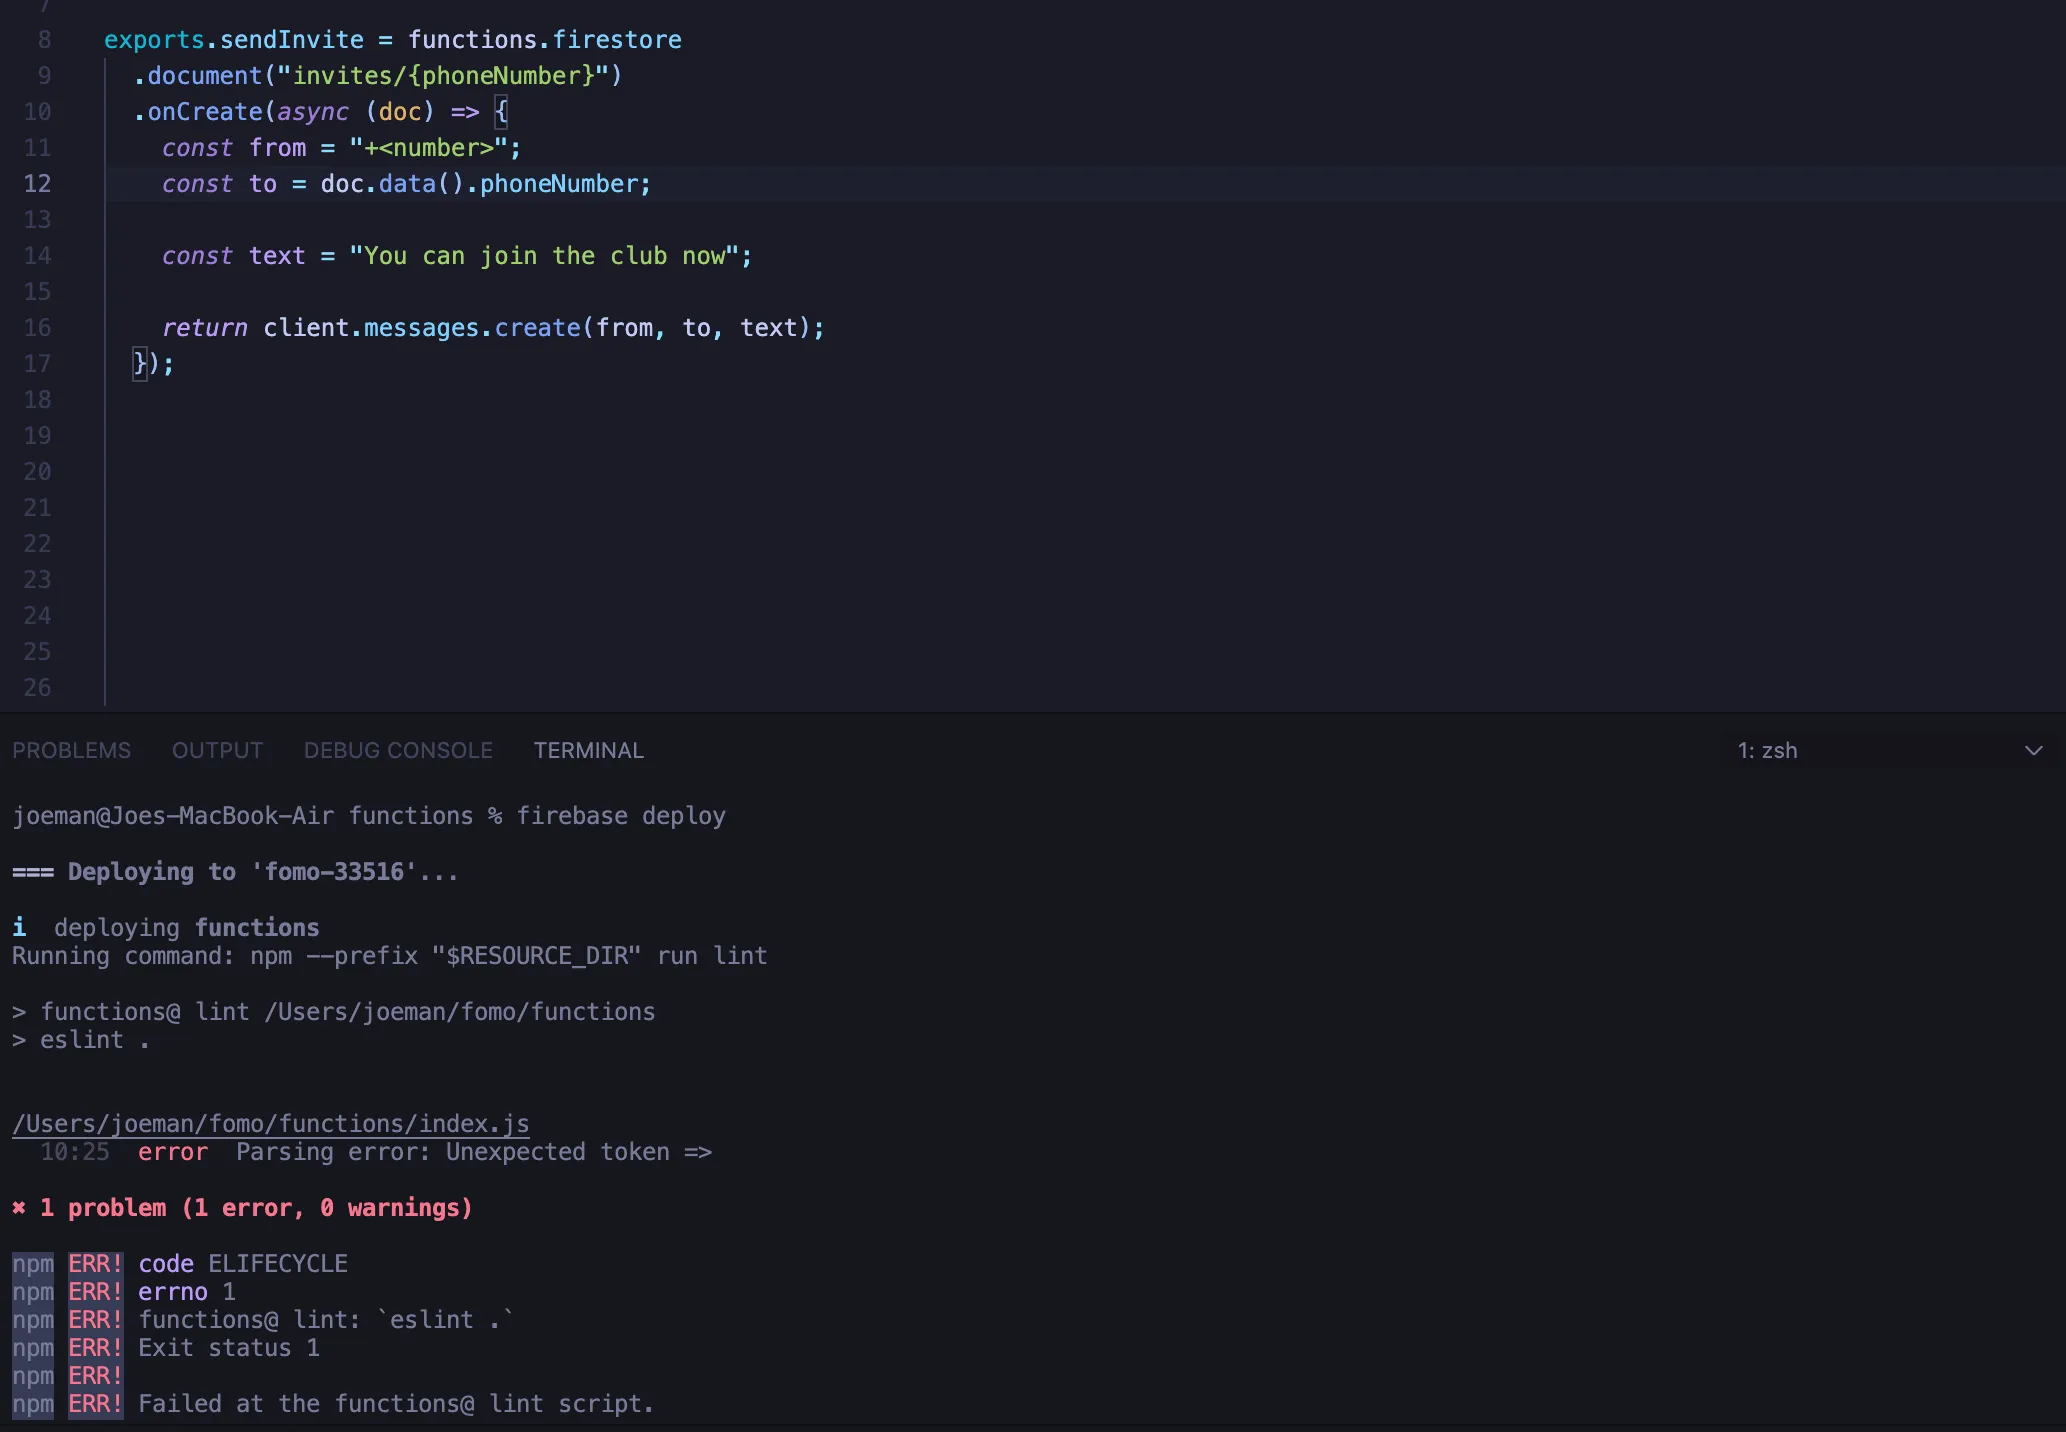Click the 'firebase deploy' command text

pyautogui.click(x=620, y=816)
